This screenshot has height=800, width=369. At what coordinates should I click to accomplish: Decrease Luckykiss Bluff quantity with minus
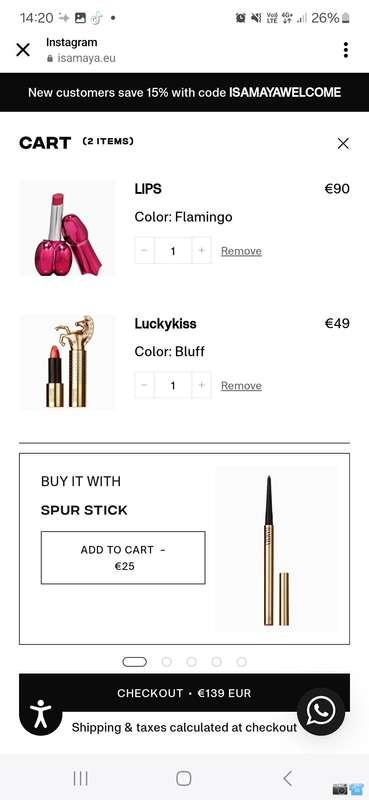click(x=144, y=385)
